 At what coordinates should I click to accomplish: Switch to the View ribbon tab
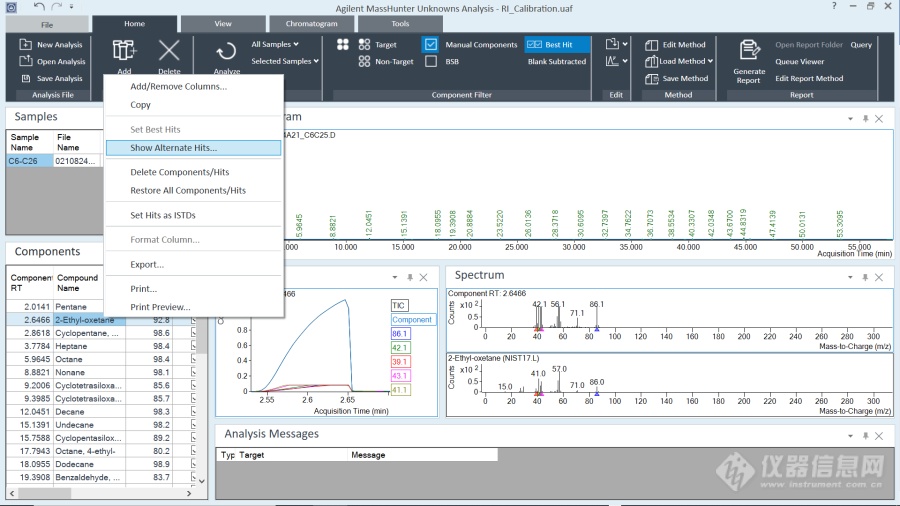pyautogui.click(x=223, y=24)
